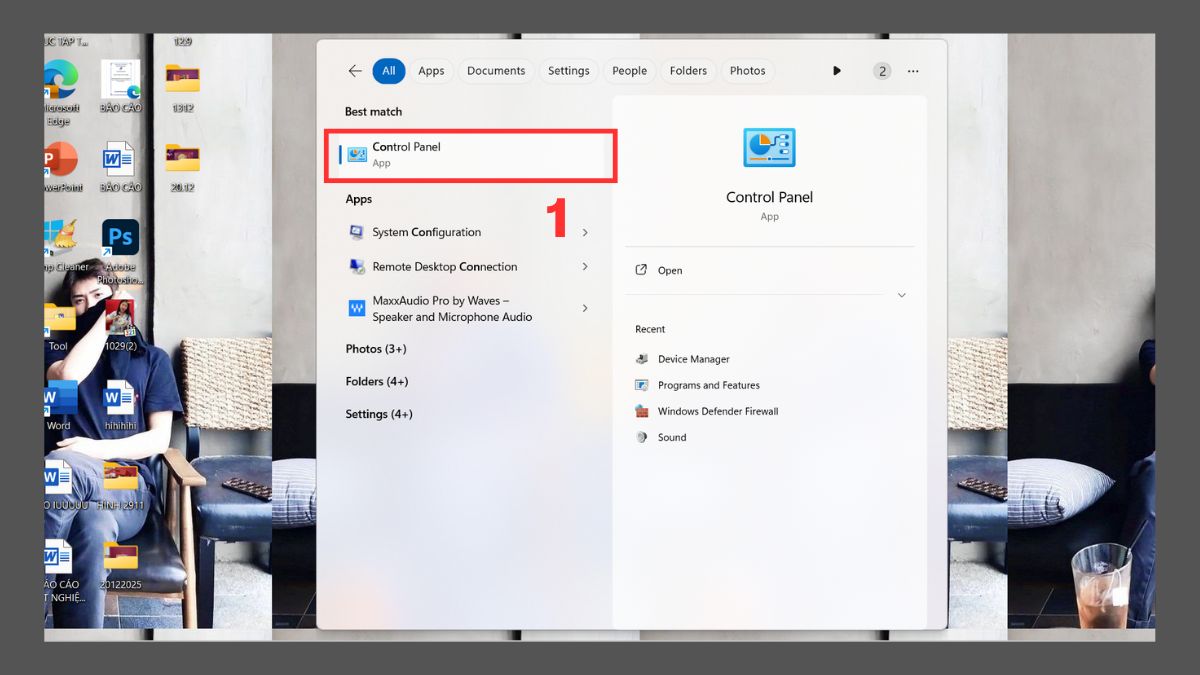Open the hihihihi Word document on desktop
The width and height of the screenshot is (1200, 675).
pyautogui.click(x=120, y=406)
